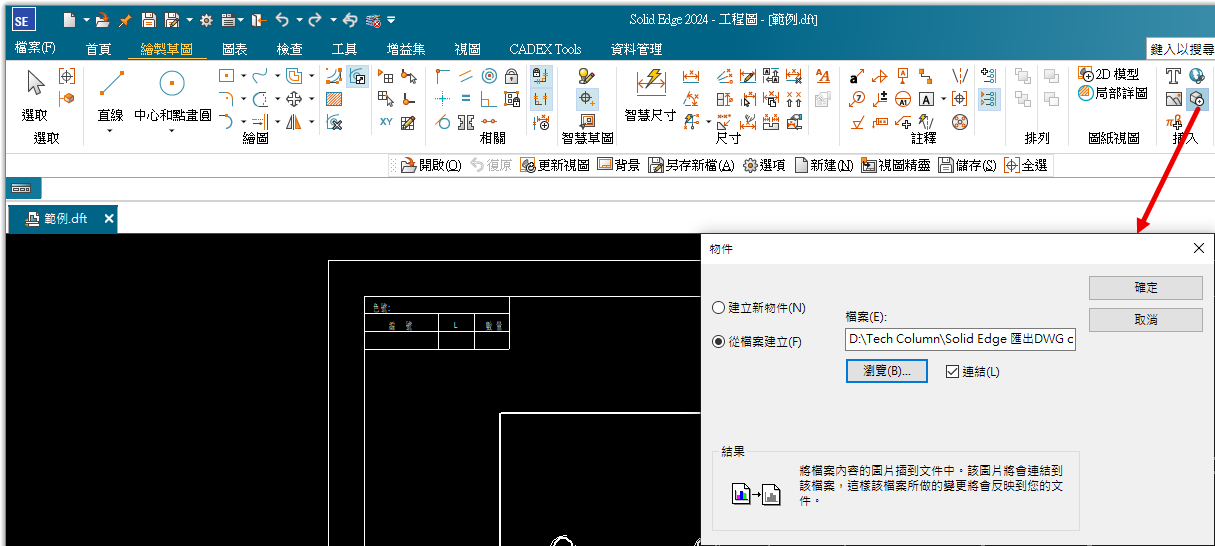Toggle the highlighted annotation alignment button

coord(989,99)
